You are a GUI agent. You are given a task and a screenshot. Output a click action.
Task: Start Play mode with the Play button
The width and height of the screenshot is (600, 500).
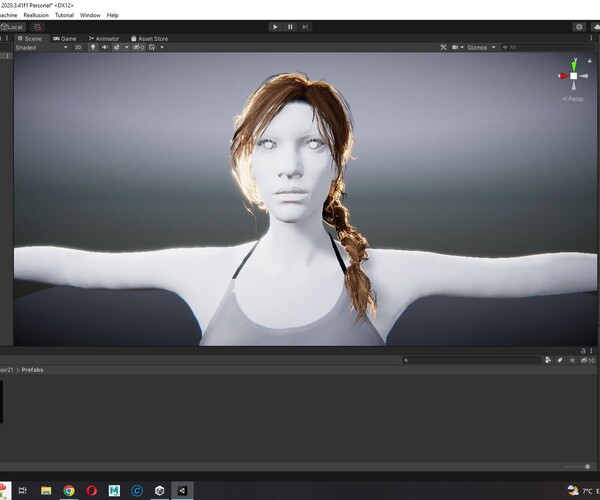click(x=275, y=27)
